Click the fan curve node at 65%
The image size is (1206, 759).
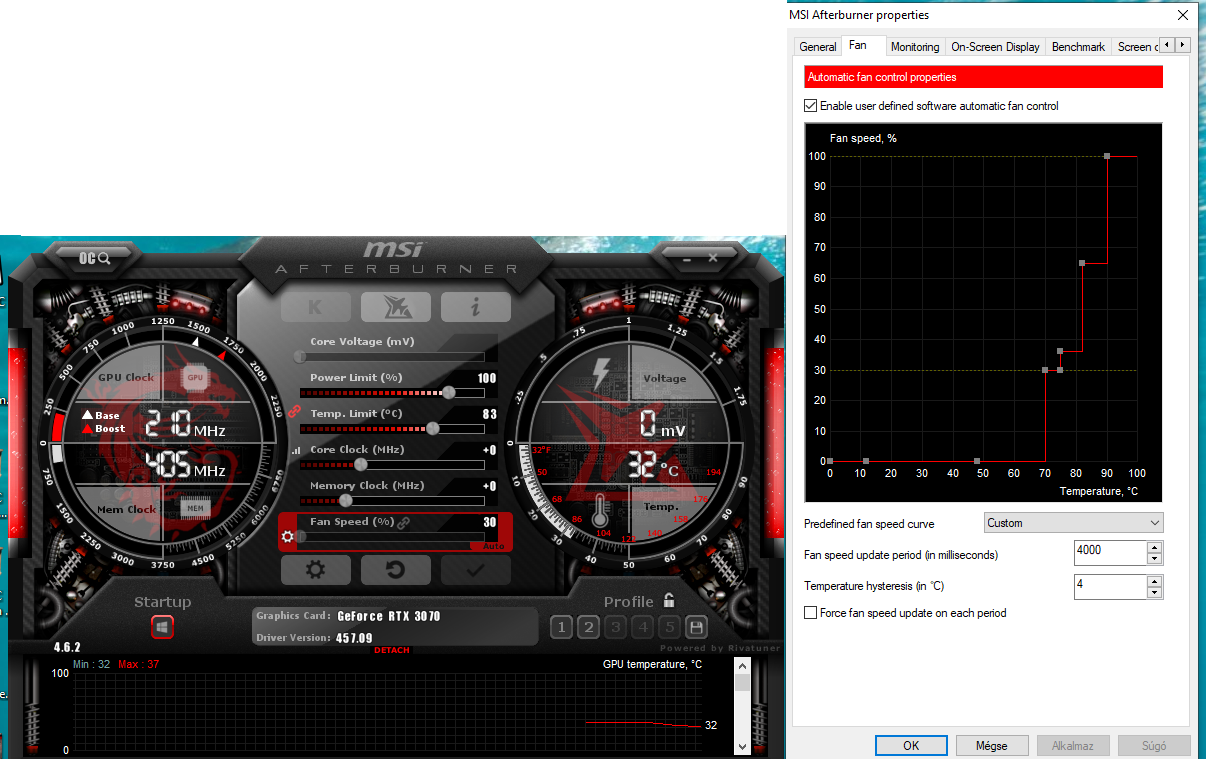pos(1082,263)
